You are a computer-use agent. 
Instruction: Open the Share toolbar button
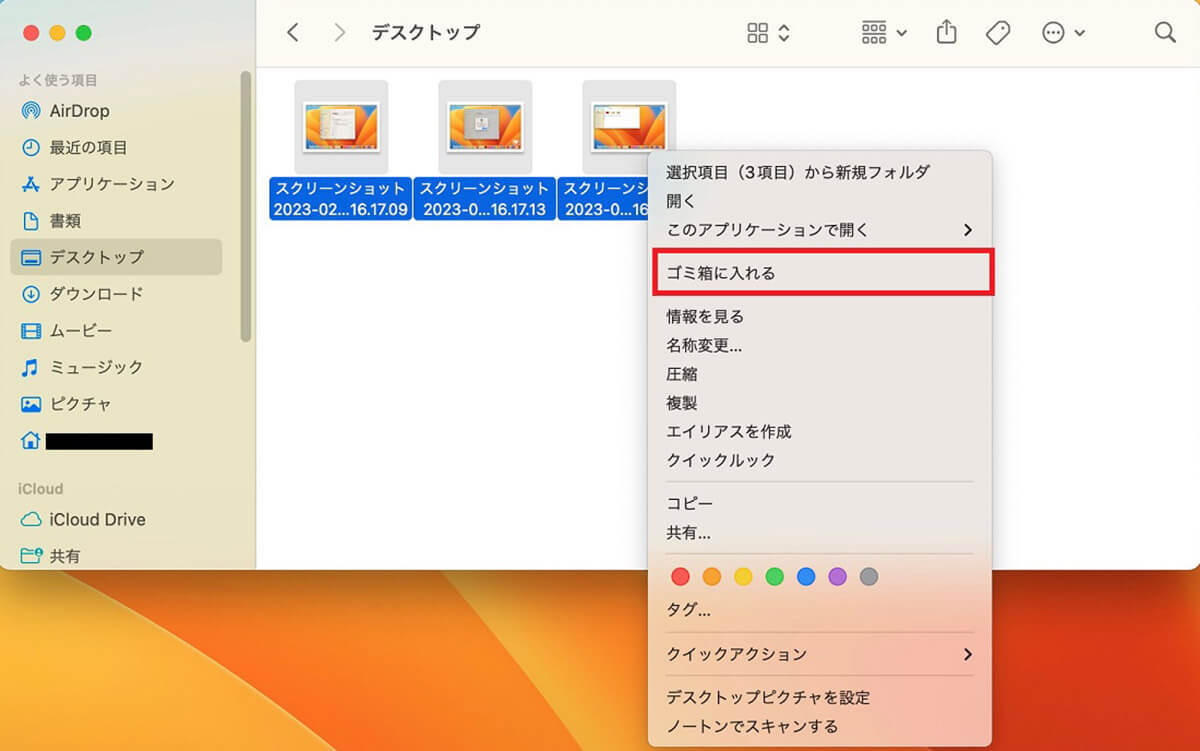946,33
